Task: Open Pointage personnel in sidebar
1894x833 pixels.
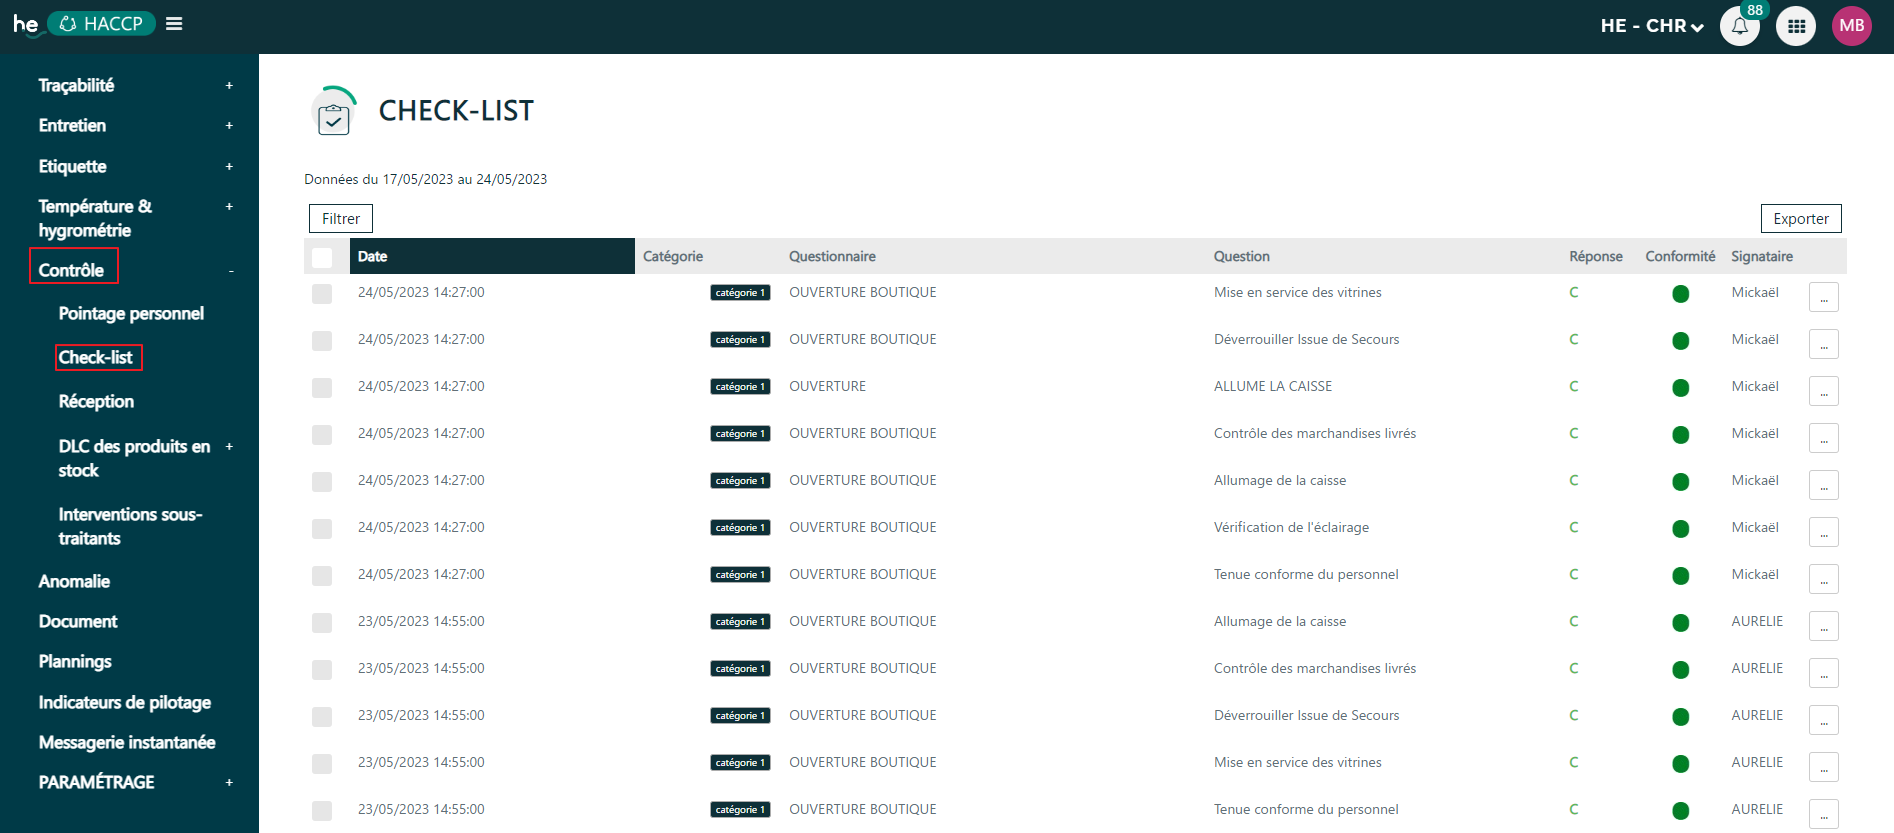Action: click(x=131, y=314)
